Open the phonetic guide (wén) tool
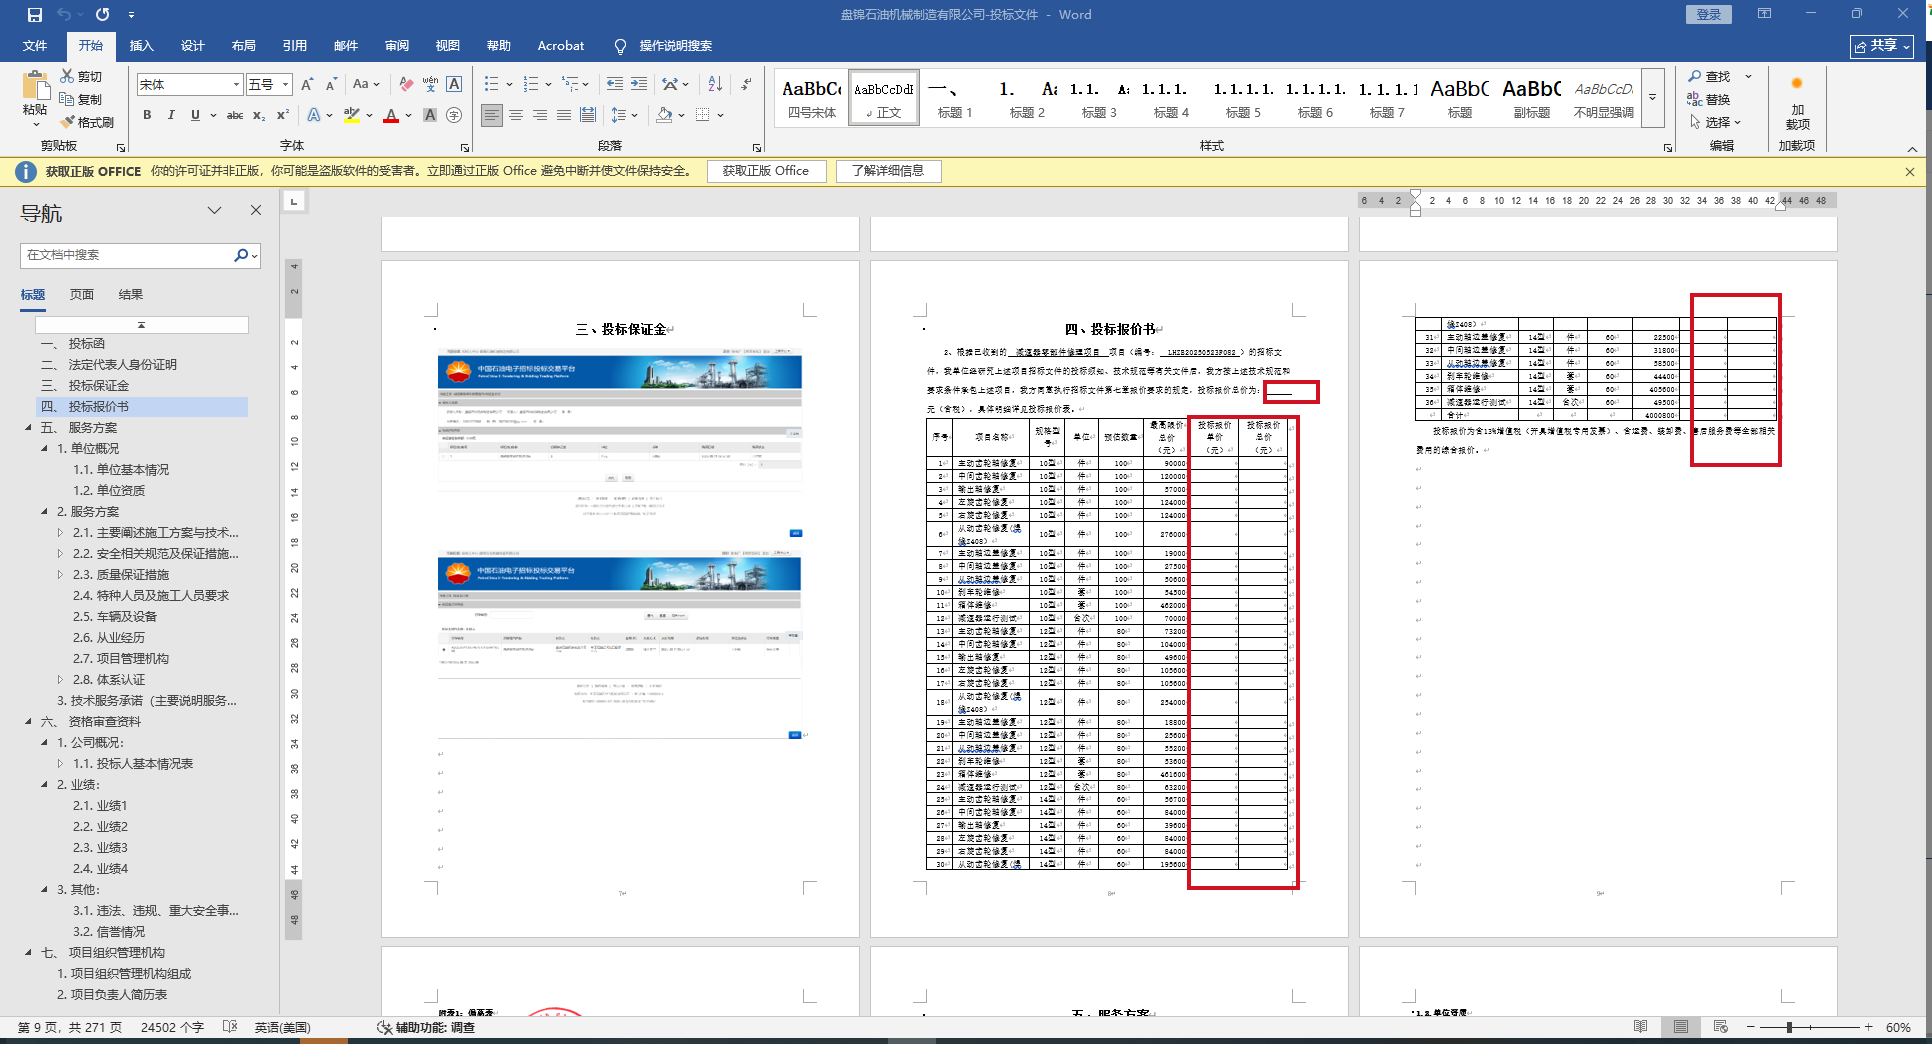This screenshot has width=1932, height=1044. click(430, 84)
